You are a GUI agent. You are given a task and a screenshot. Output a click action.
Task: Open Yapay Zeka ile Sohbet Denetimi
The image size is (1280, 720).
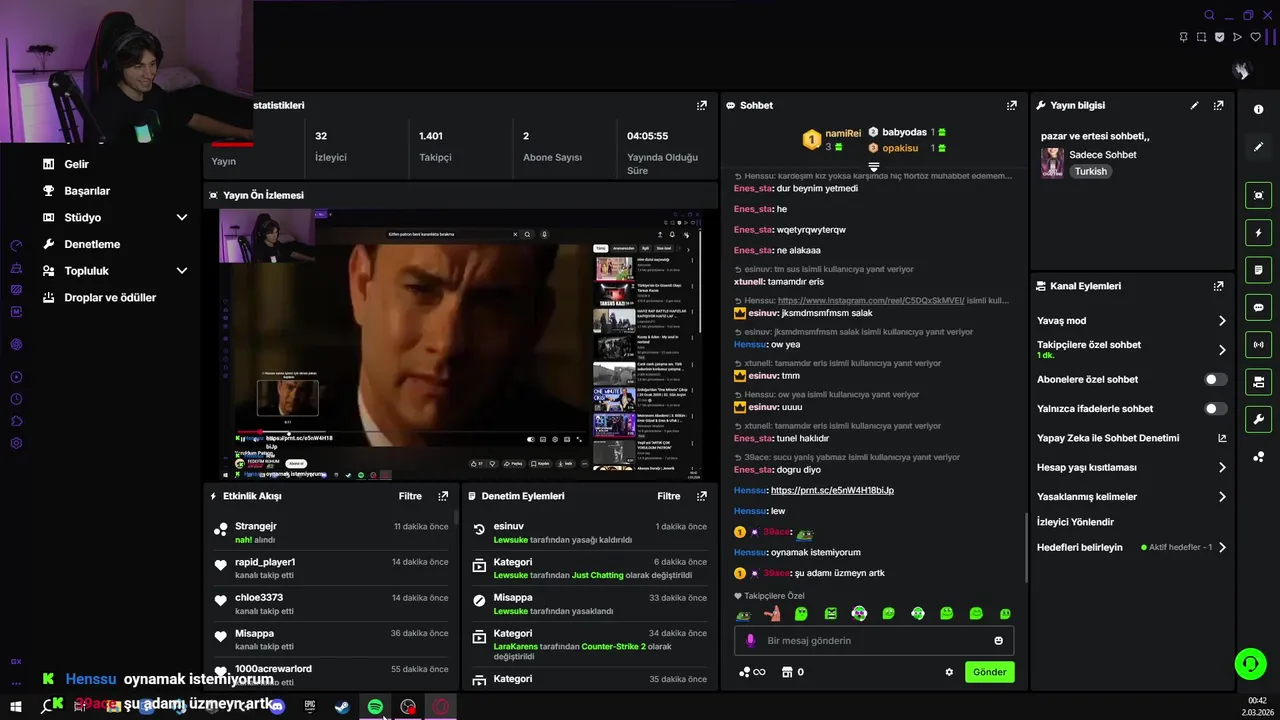tap(1108, 438)
